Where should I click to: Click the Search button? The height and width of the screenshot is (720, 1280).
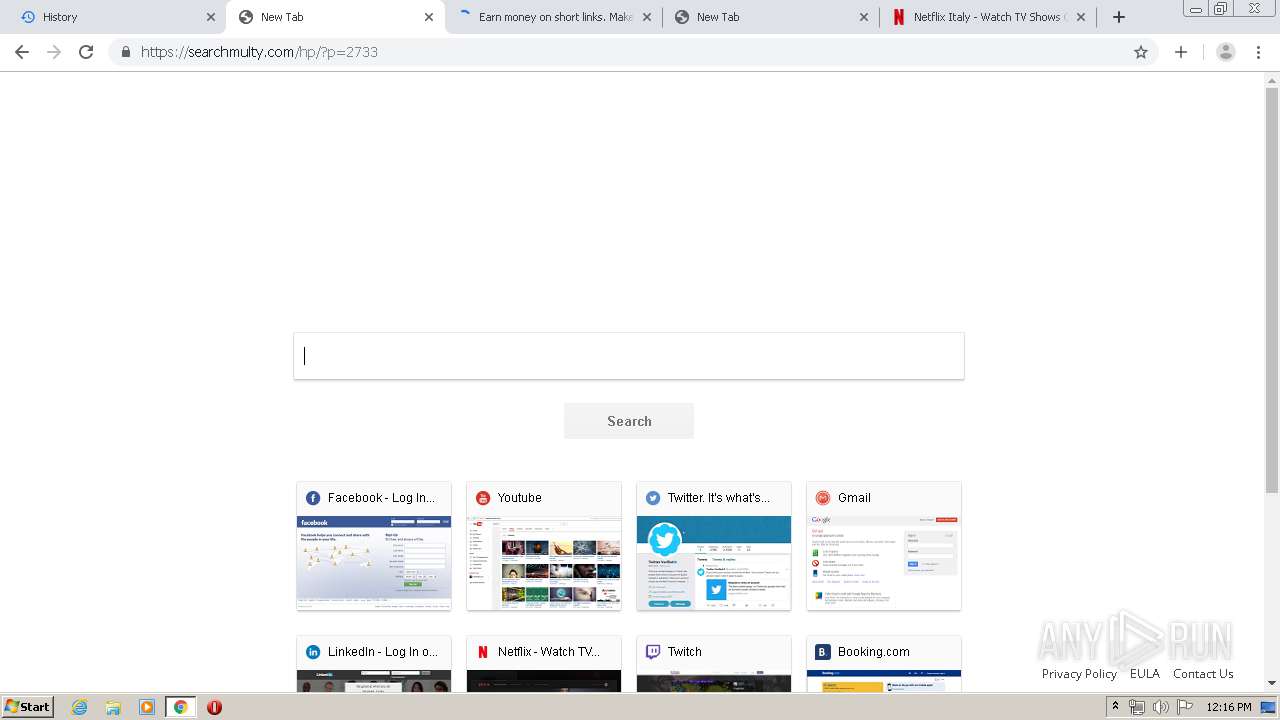click(x=629, y=421)
